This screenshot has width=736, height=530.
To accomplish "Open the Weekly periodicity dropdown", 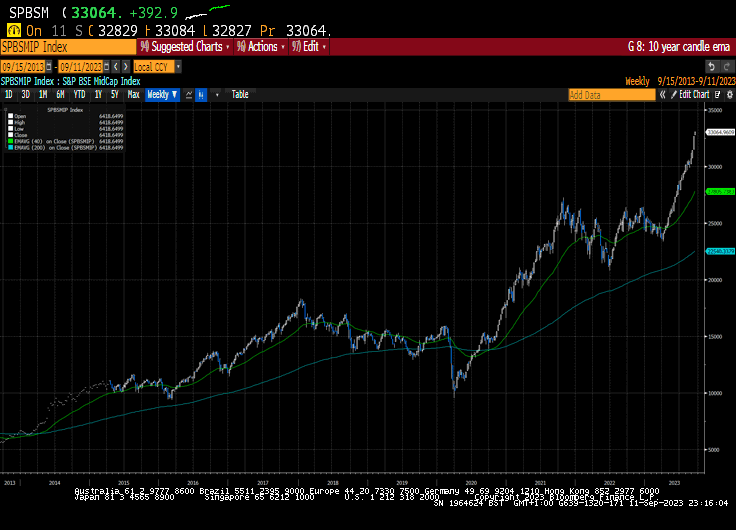I will pyautogui.click(x=162, y=95).
